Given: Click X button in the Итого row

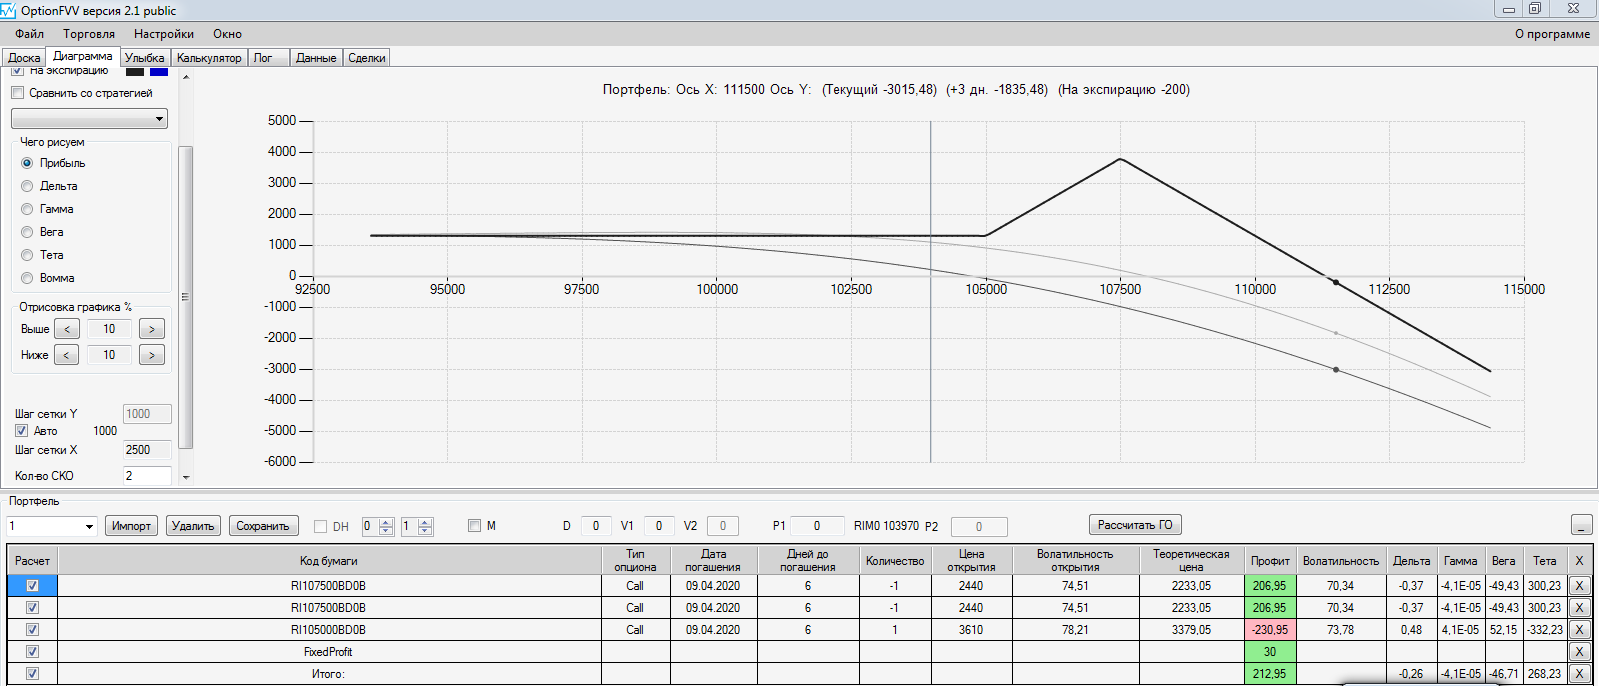Looking at the screenshot, I should click(x=1579, y=674).
